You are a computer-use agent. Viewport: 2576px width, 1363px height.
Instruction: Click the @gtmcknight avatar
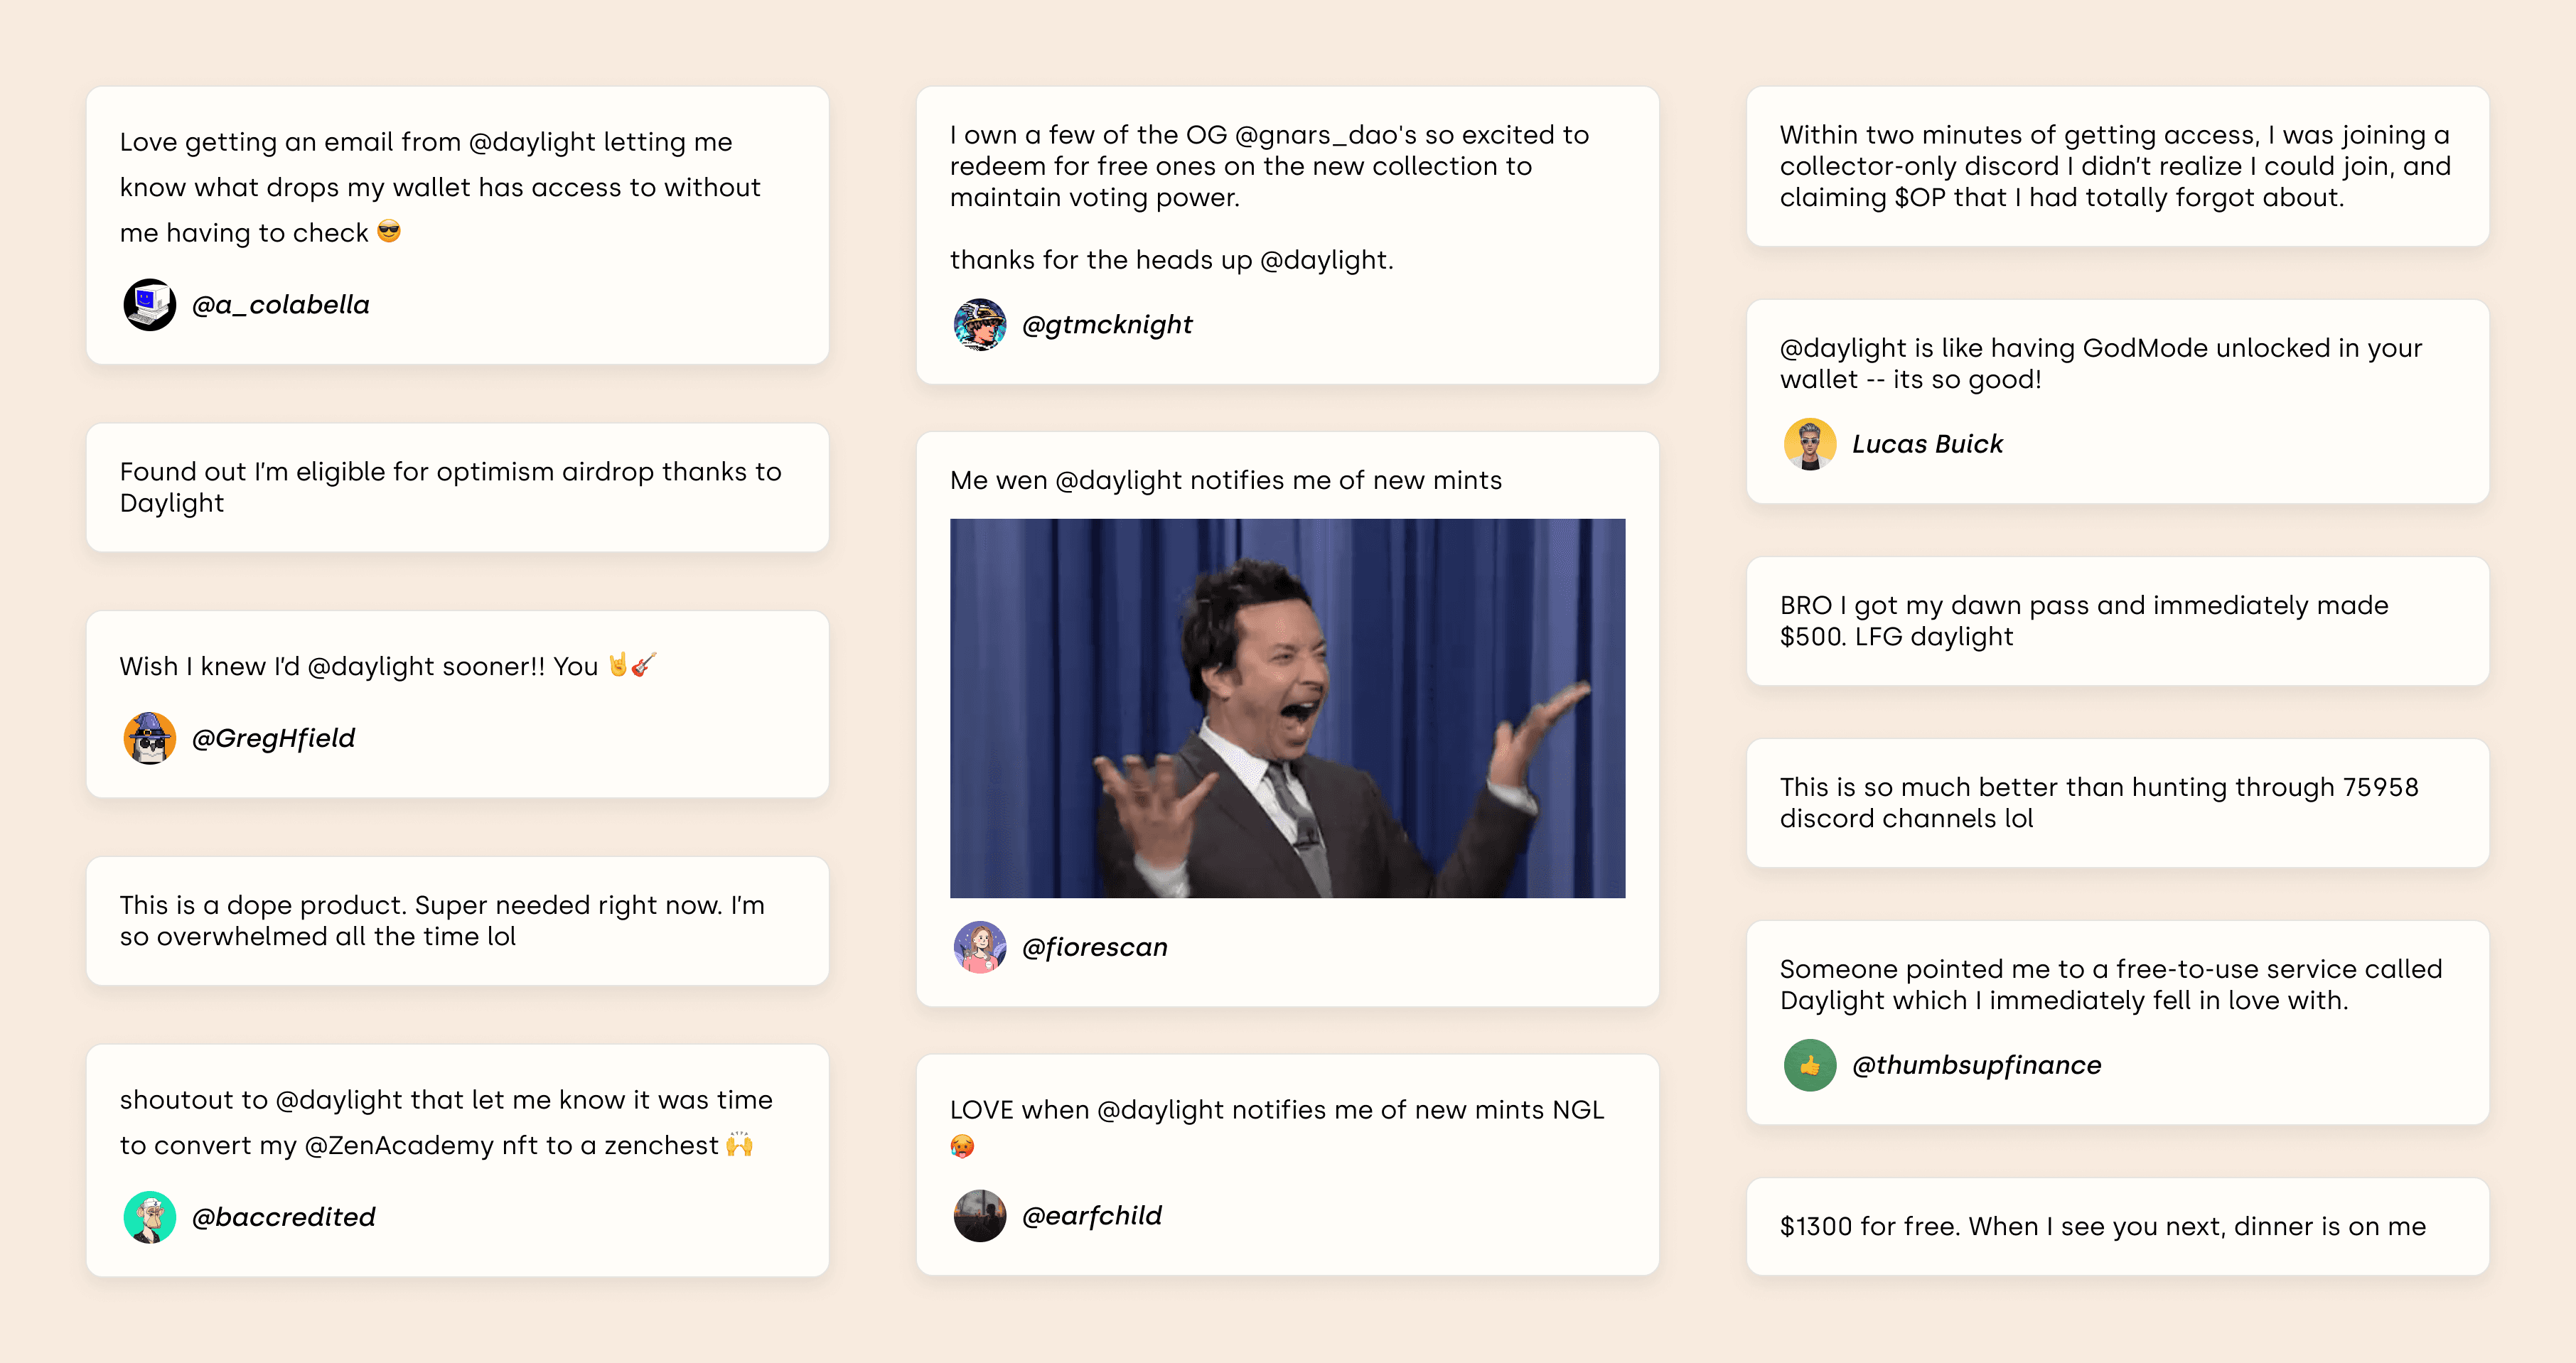pyautogui.click(x=979, y=325)
